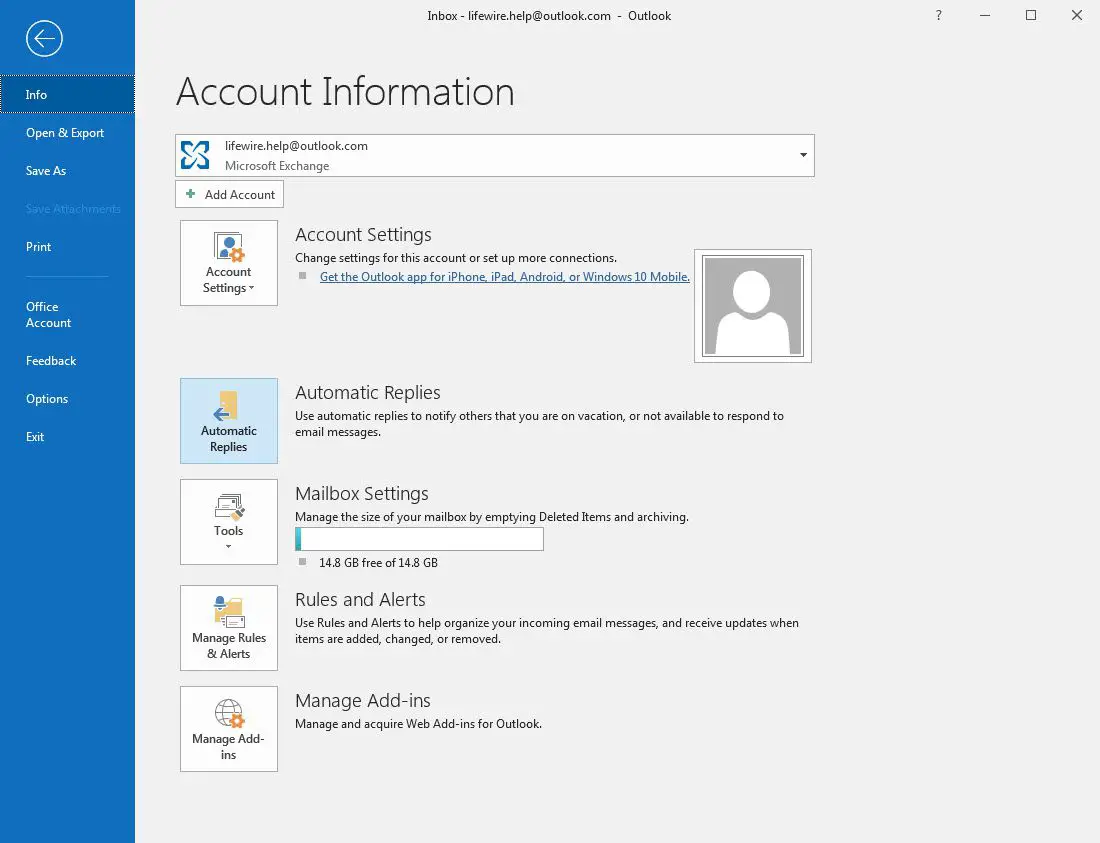1100x843 pixels.
Task: Open Manage Rules & Alerts icon
Action: 229,627
